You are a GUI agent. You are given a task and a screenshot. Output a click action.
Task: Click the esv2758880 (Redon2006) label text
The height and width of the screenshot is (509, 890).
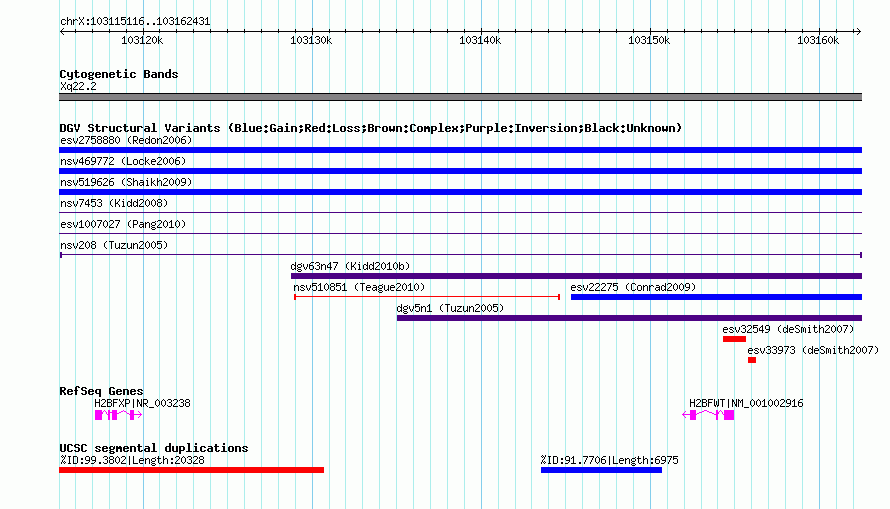click(x=126, y=140)
